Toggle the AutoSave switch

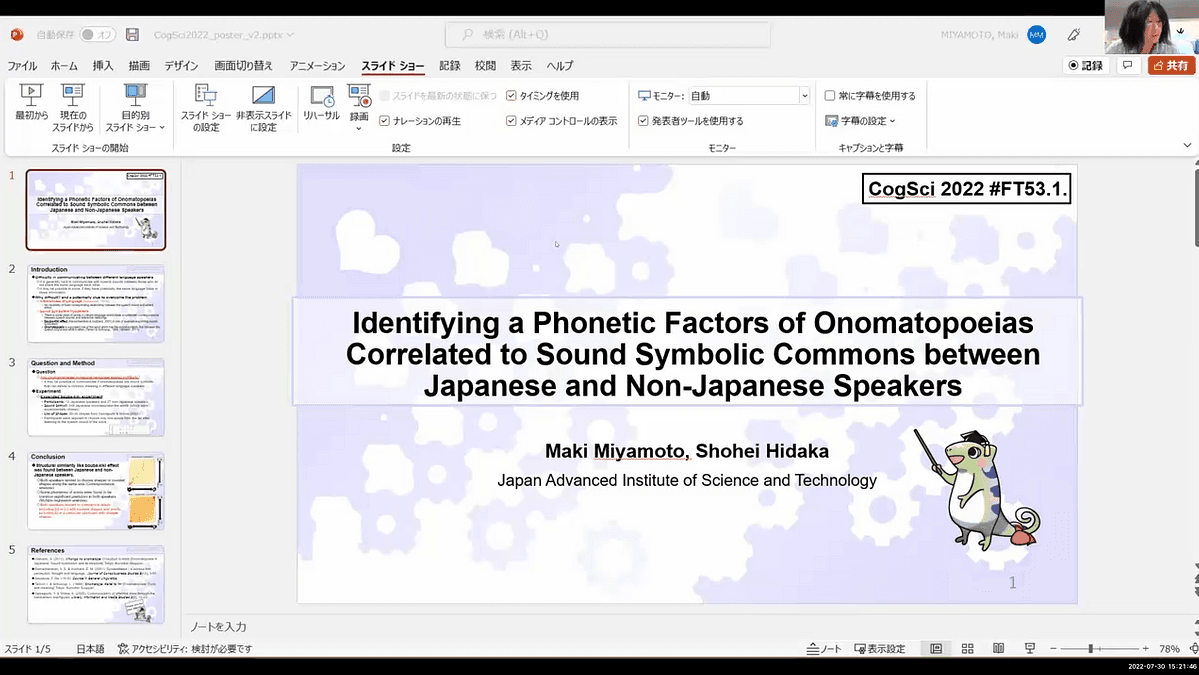pyautogui.click(x=96, y=34)
